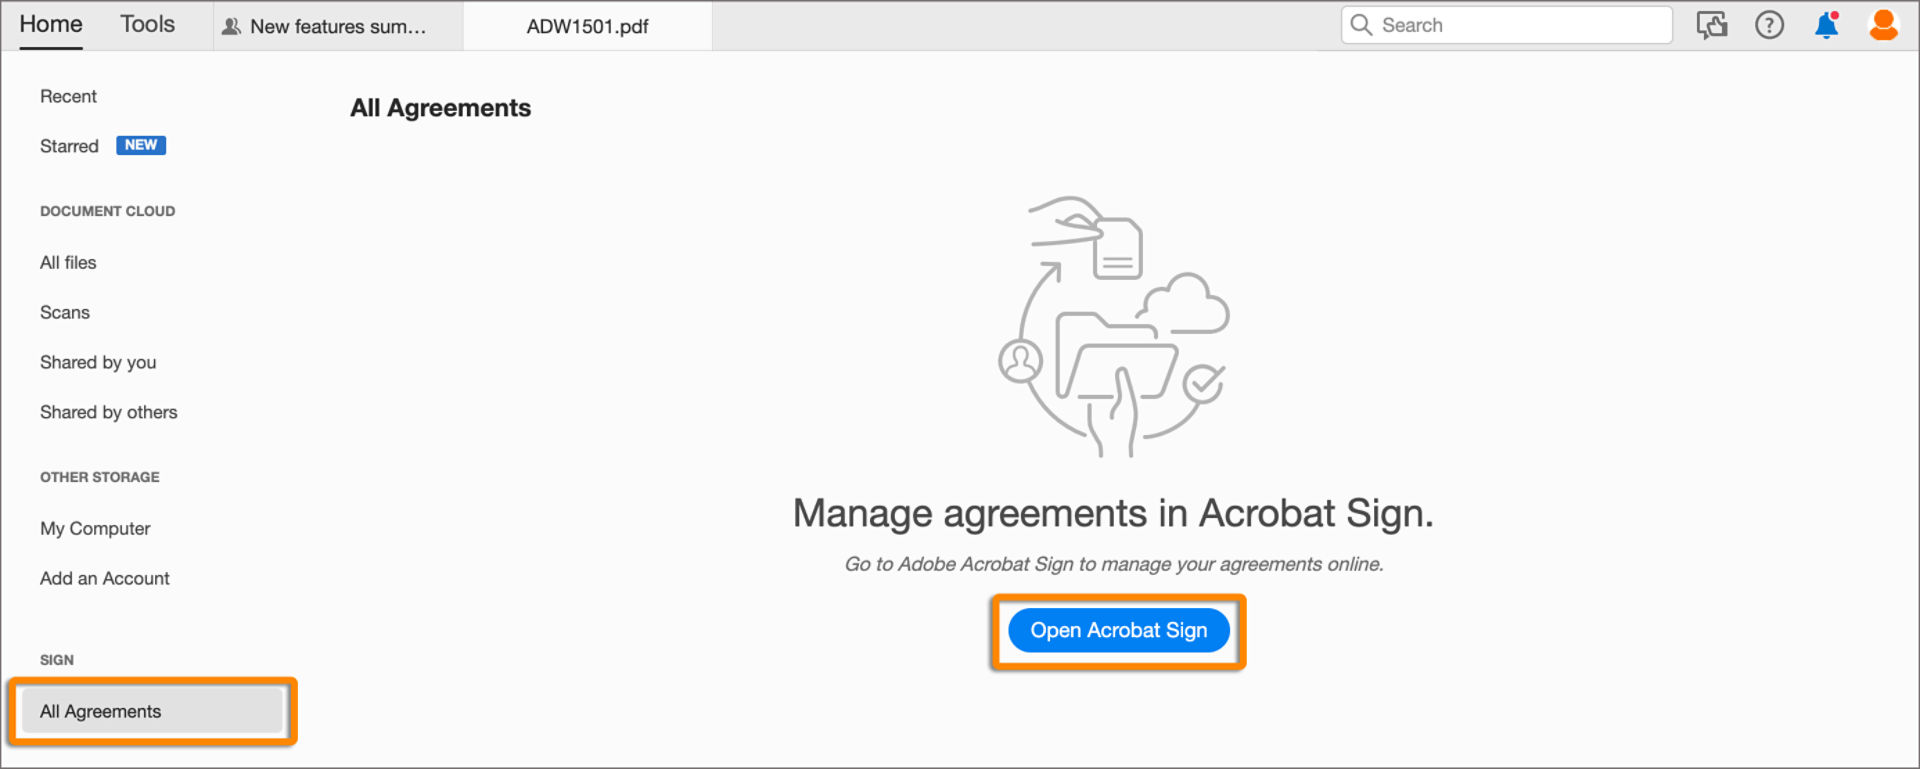Switch to the Tools tab
The image size is (1920, 769).
[147, 23]
